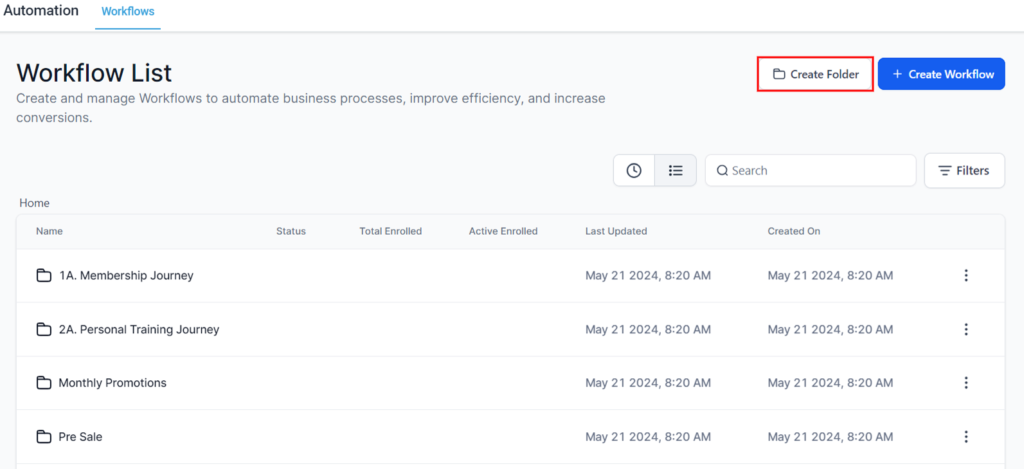Screen dimensions: 1024x469
Task: Sort by the Last Updated column header
Action: click(616, 231)
